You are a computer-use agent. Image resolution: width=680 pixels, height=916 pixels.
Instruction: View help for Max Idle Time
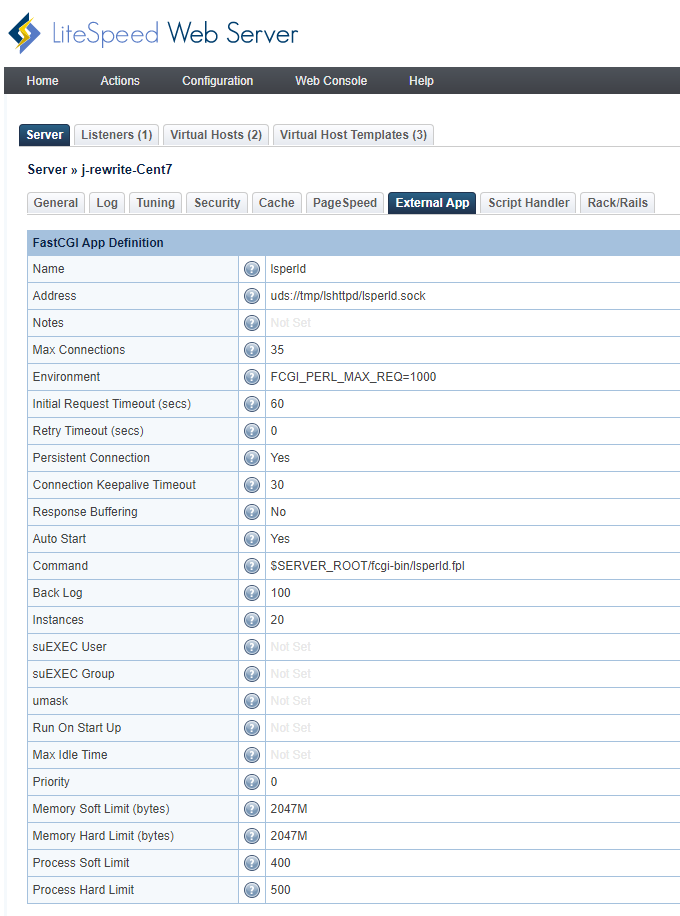[x=252, y=755]
